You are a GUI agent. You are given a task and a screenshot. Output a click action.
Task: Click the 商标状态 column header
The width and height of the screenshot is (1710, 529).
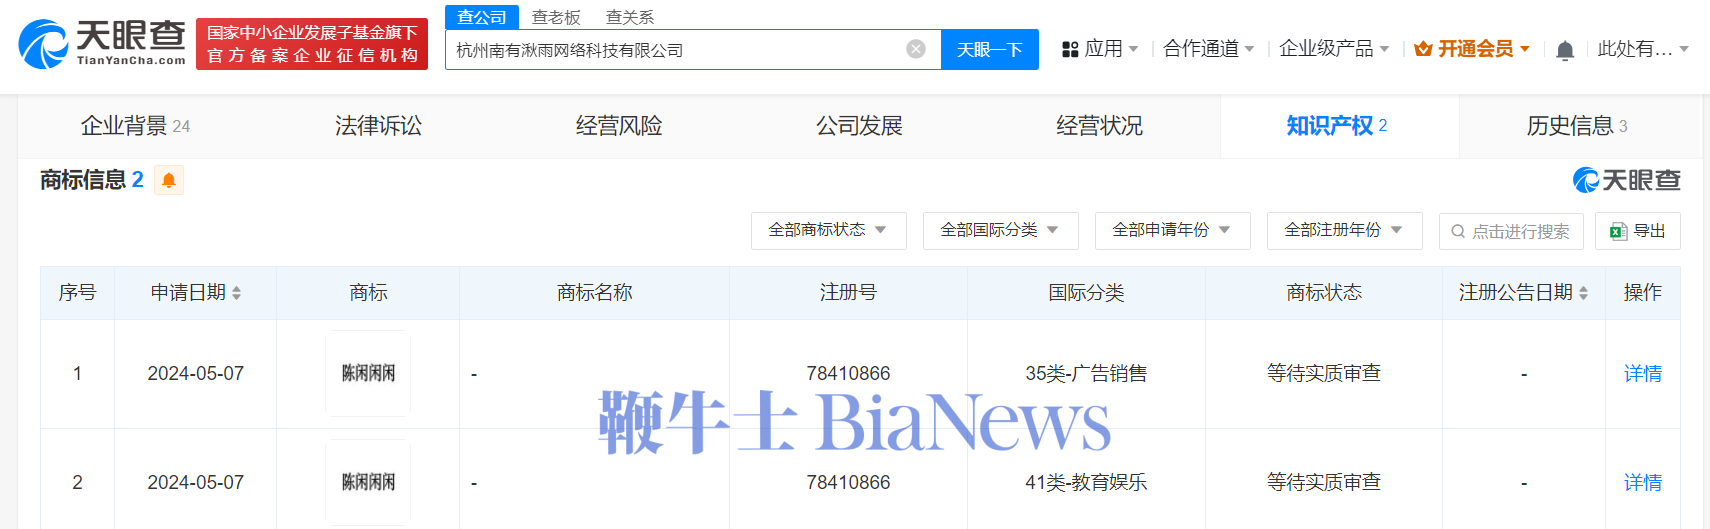pyautogui.click(x=1324, y=293)
